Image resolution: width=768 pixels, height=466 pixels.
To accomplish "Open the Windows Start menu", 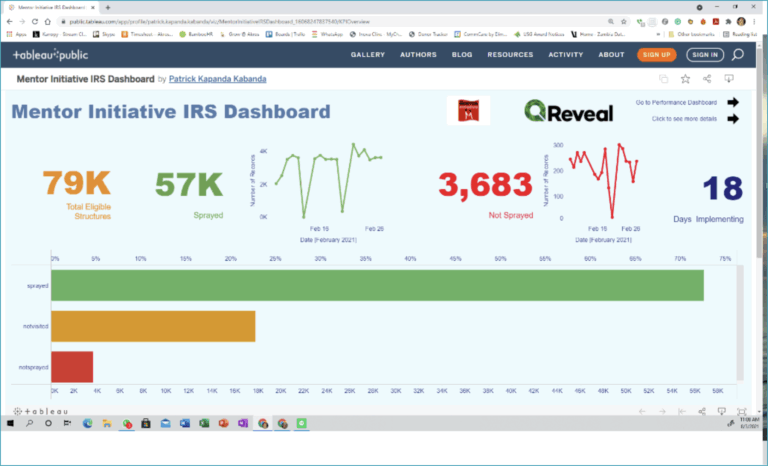I will pos(12,424).
